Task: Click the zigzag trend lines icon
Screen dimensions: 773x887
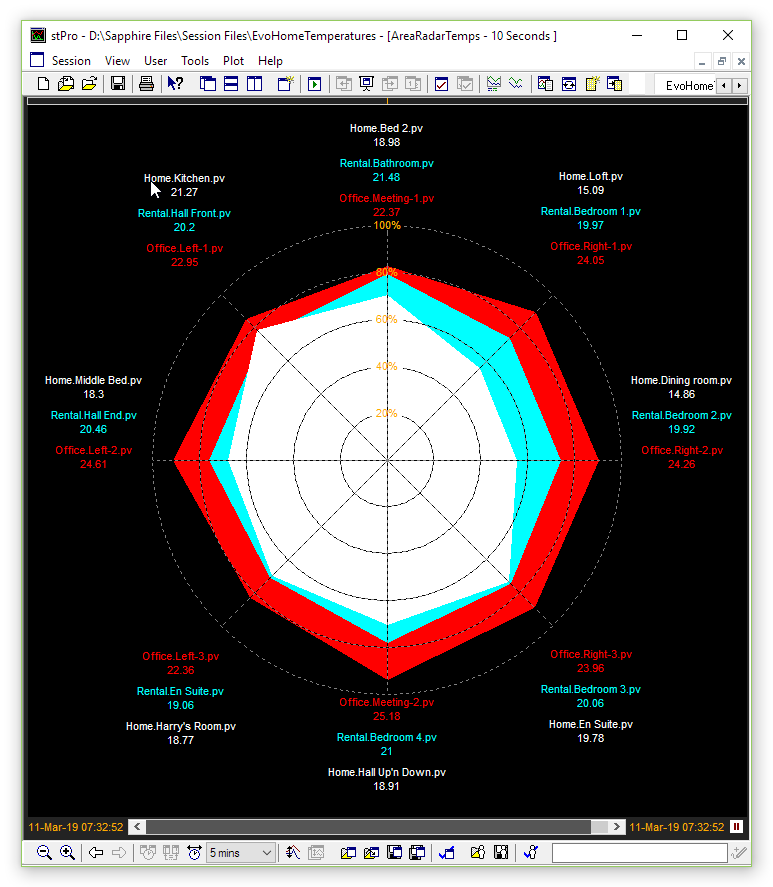Action: (516, 84)
